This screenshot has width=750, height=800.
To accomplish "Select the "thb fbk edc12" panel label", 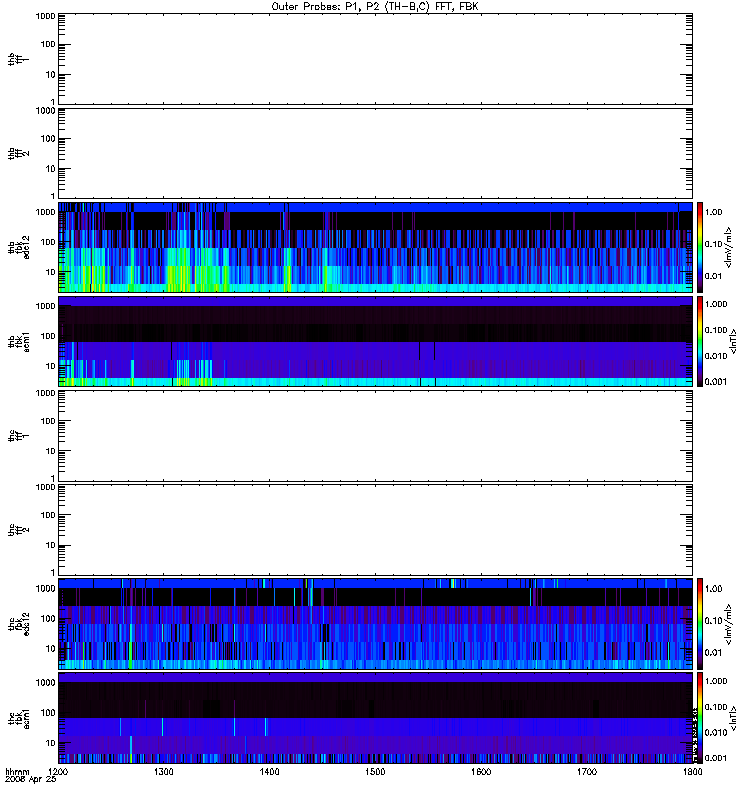I will tap(18, 247).
